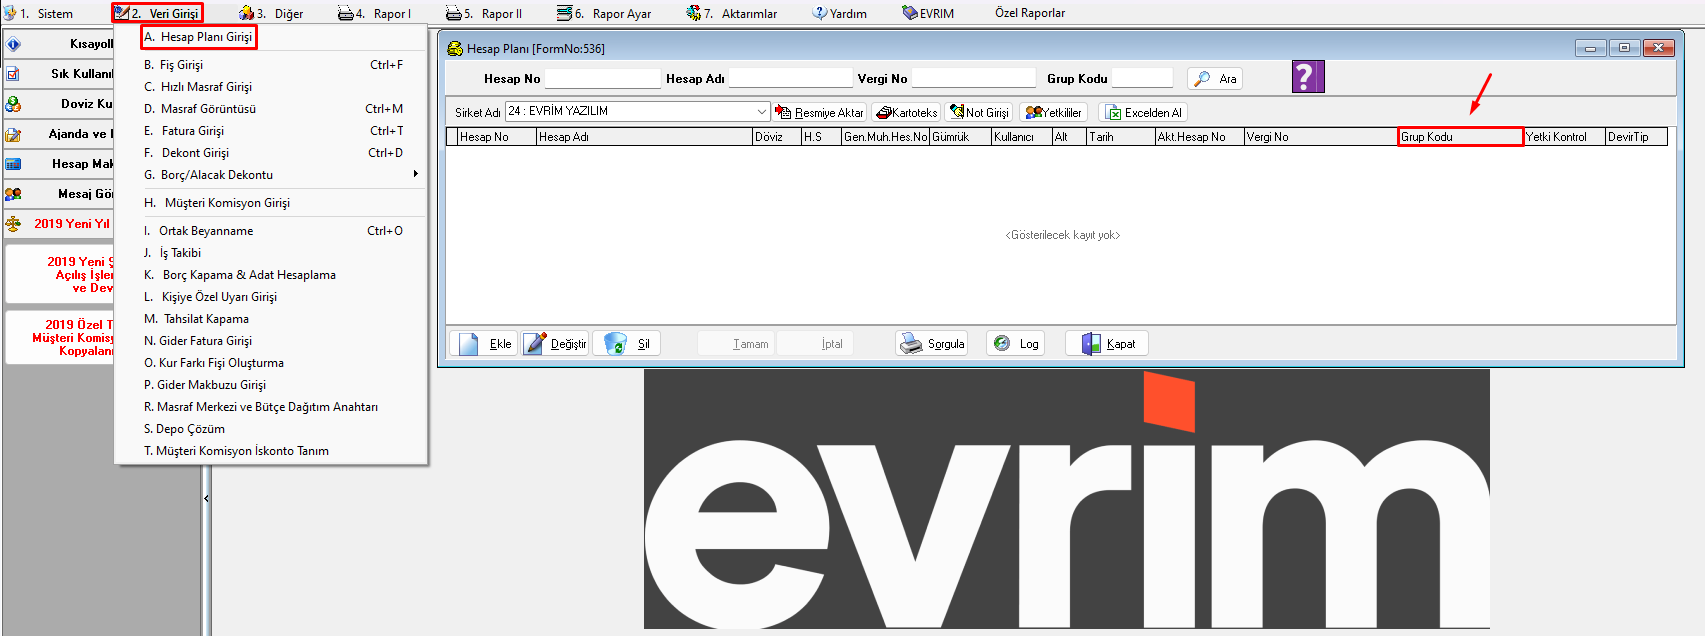Open the EVRIM menu
This screenshot has width=1705, height=636.
point(928,13)
